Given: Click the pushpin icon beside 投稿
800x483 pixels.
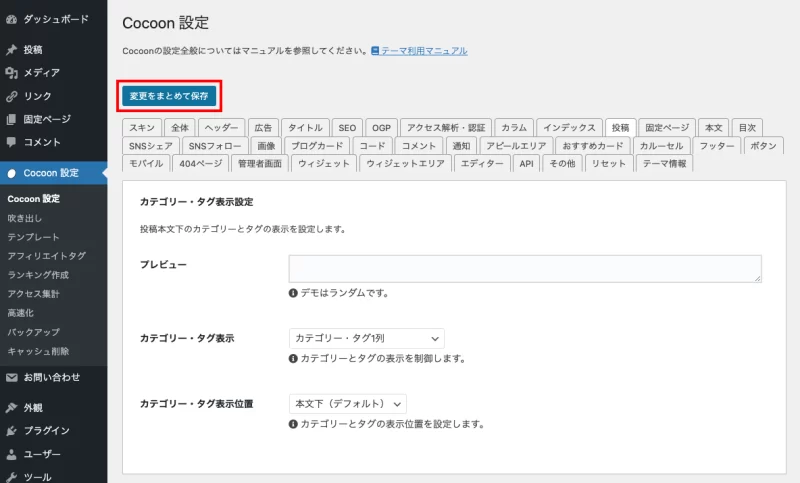Looking at the screenshot, I should coord(11,49).
